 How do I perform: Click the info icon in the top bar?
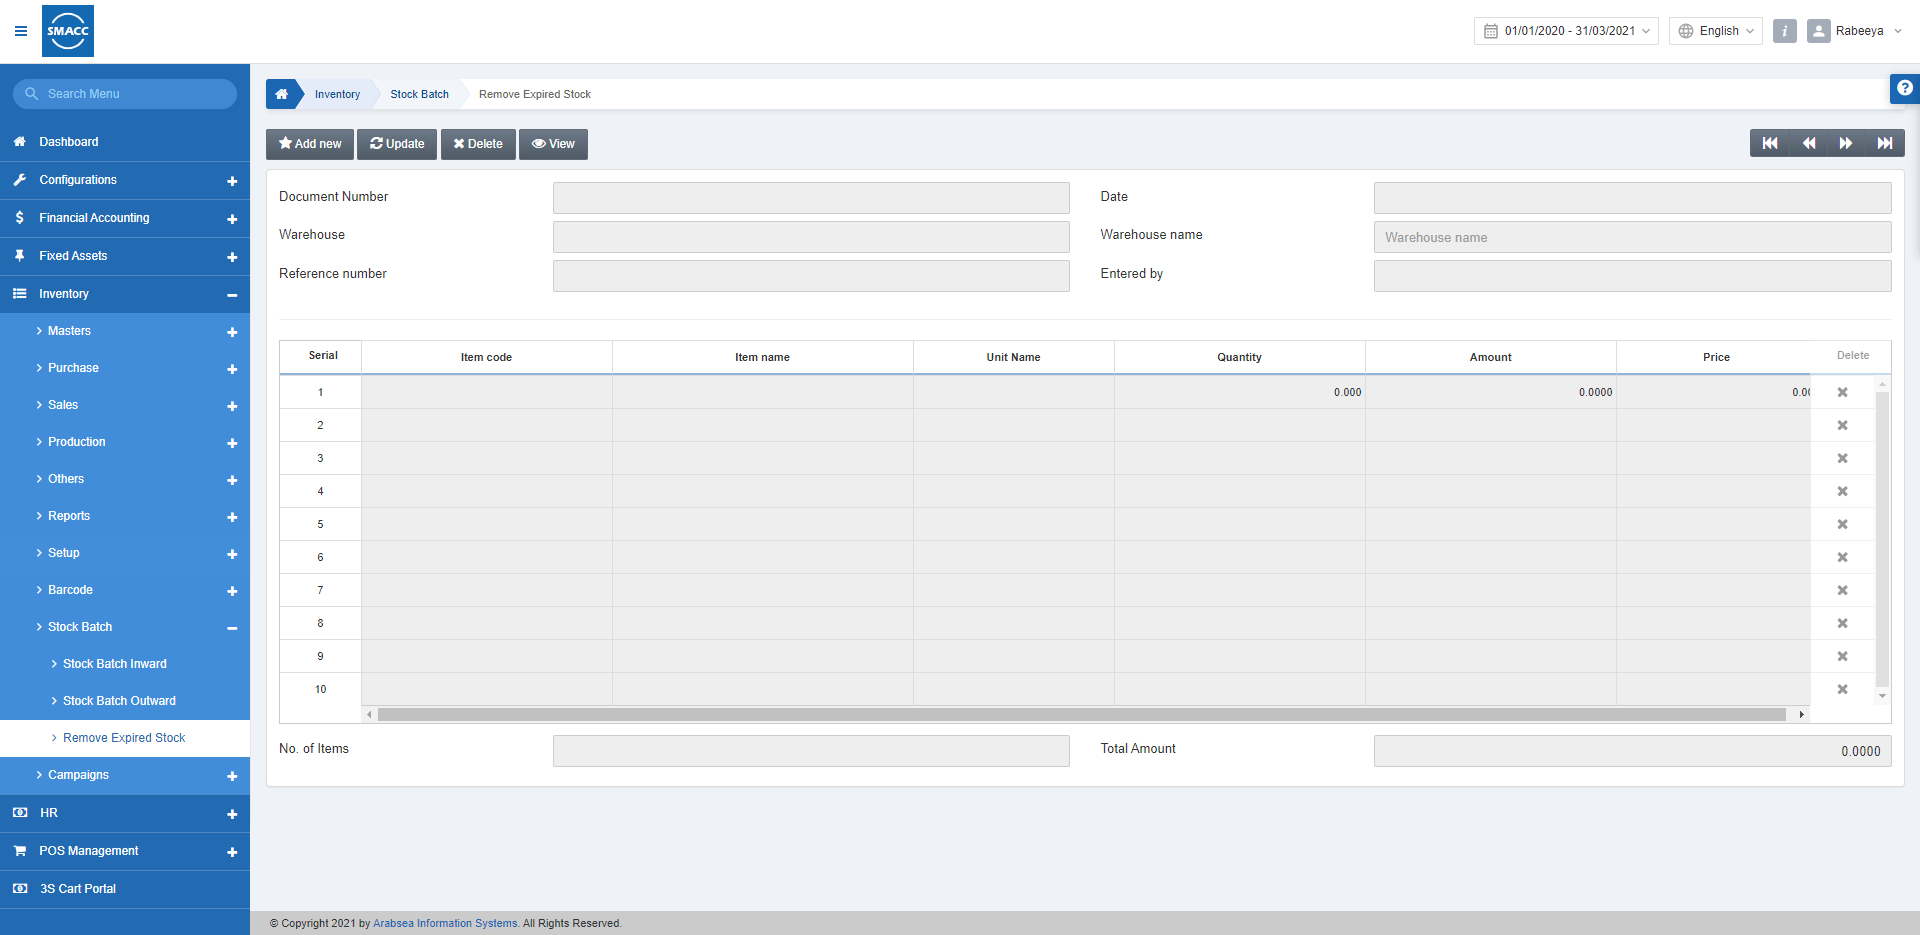click(x=1784, y=31)
